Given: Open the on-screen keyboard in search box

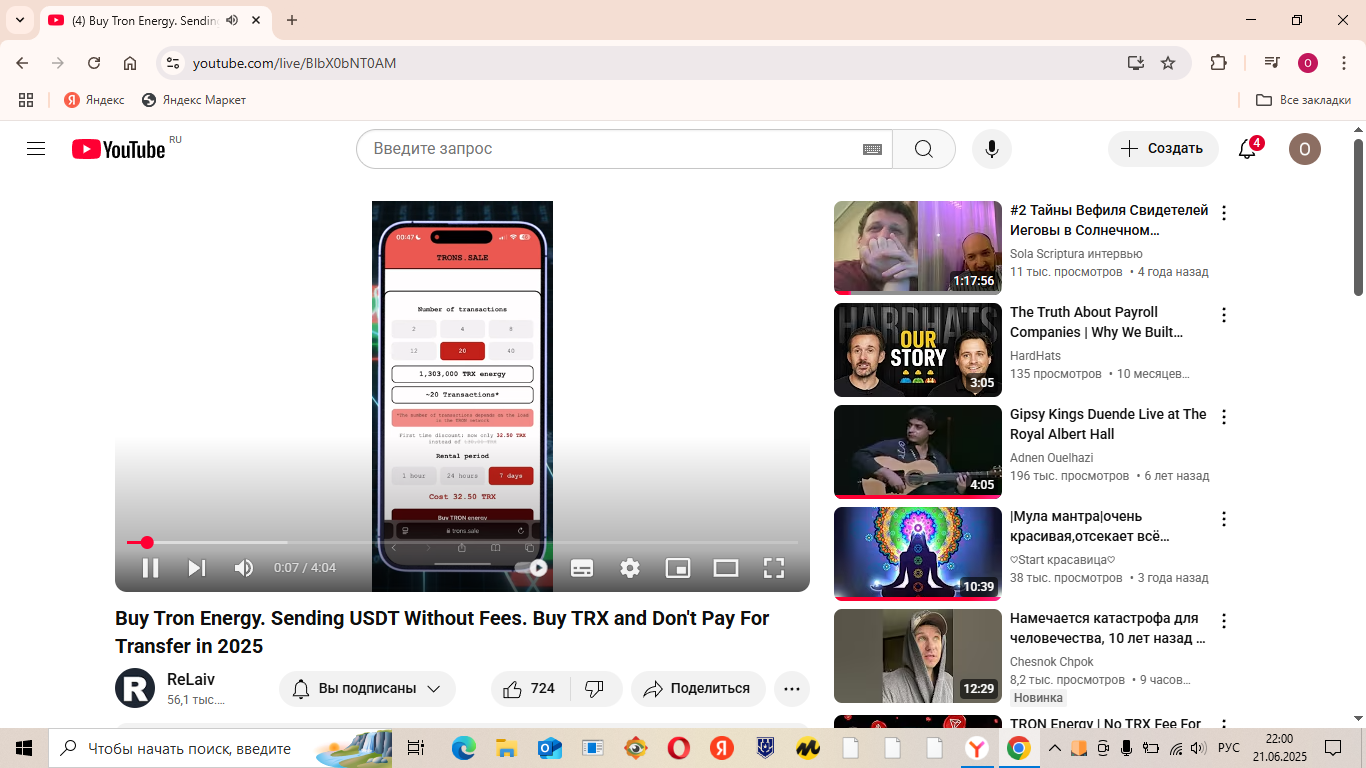Looking at the screenshot, I should [872, 149].
